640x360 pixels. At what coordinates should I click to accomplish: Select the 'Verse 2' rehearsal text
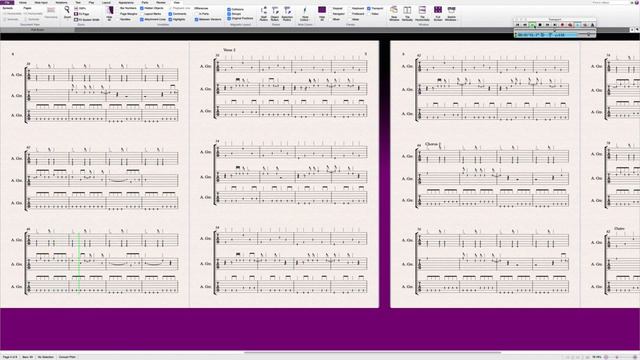[229, 50]
